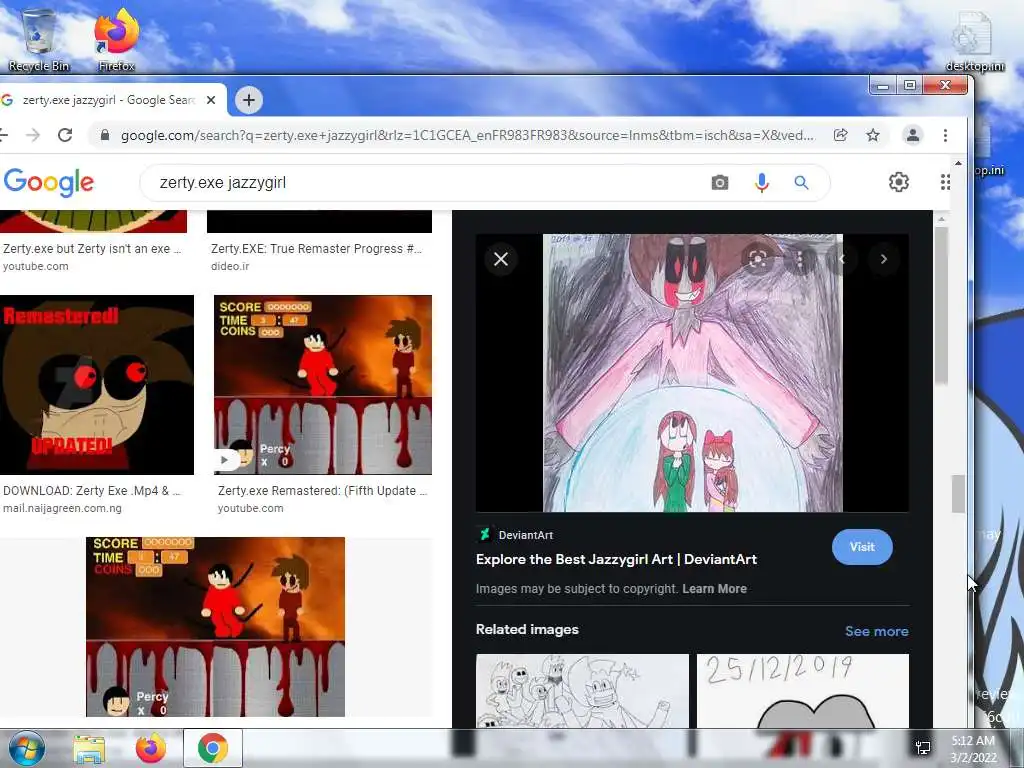The width and height of the screenshot is (1024, 768).
Task: Click the scrollbar thumb of the preview panel
Action: coord(941,306)
